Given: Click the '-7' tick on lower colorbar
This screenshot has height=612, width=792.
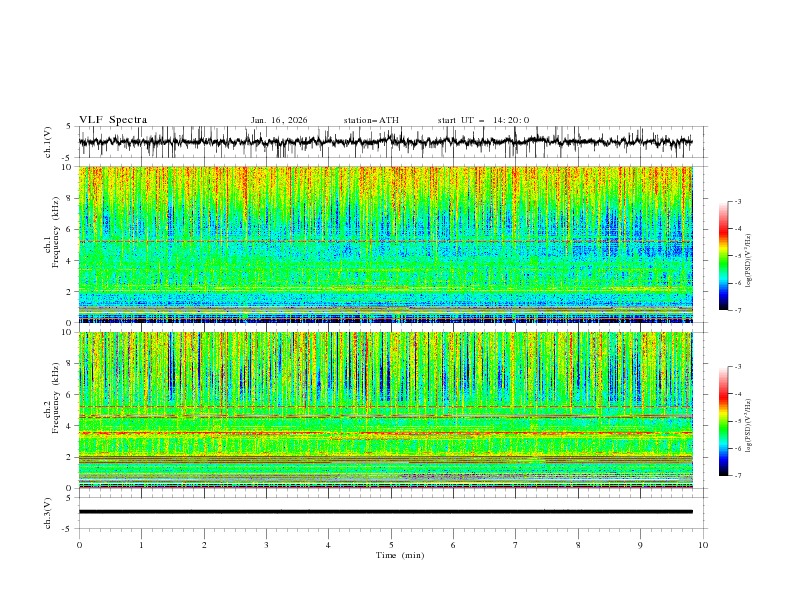Looking at the screenshot, I should [x=737, y=476].
